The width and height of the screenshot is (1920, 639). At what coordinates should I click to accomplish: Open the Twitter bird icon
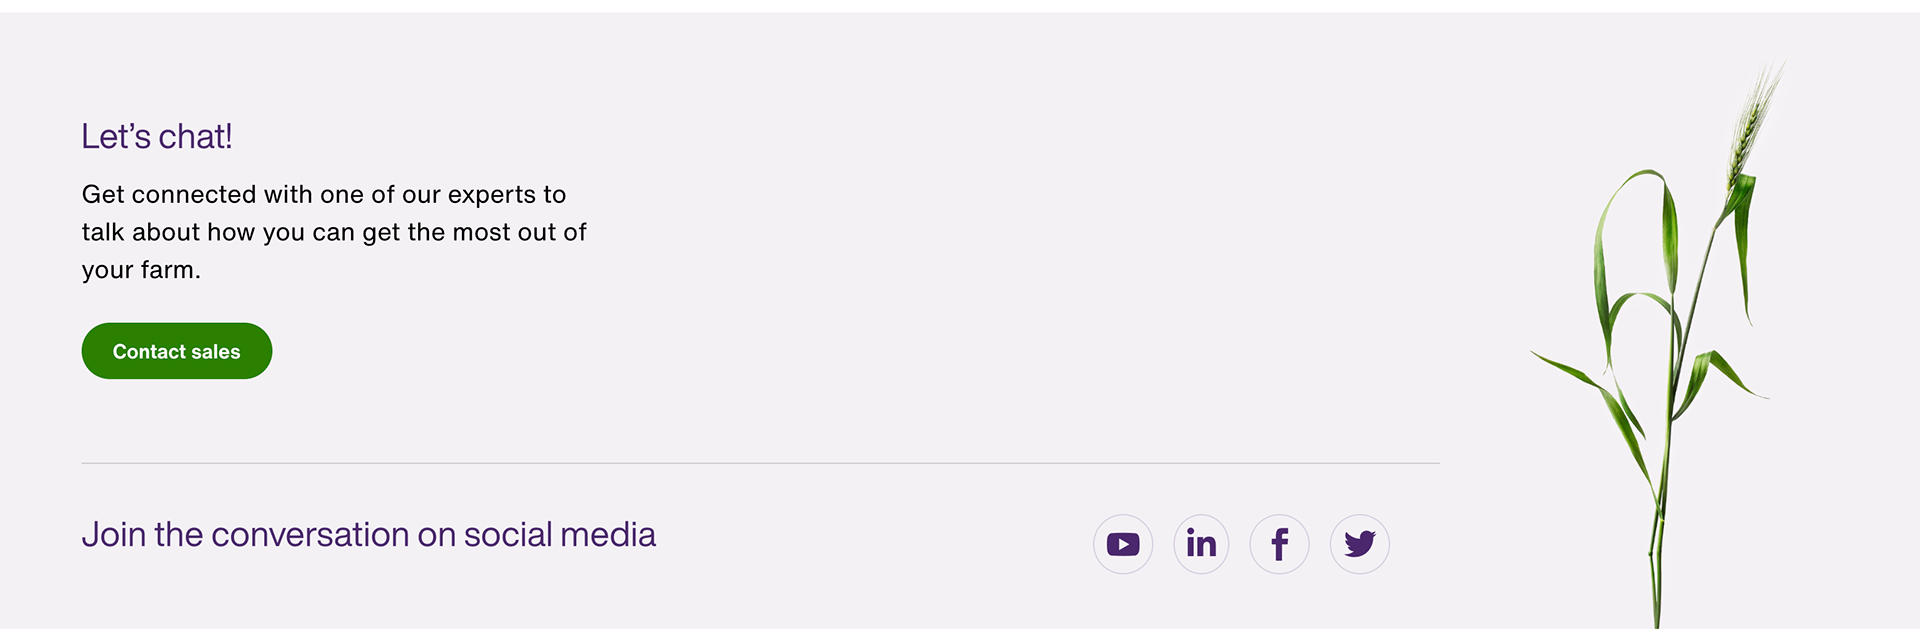pos(1359,544)
